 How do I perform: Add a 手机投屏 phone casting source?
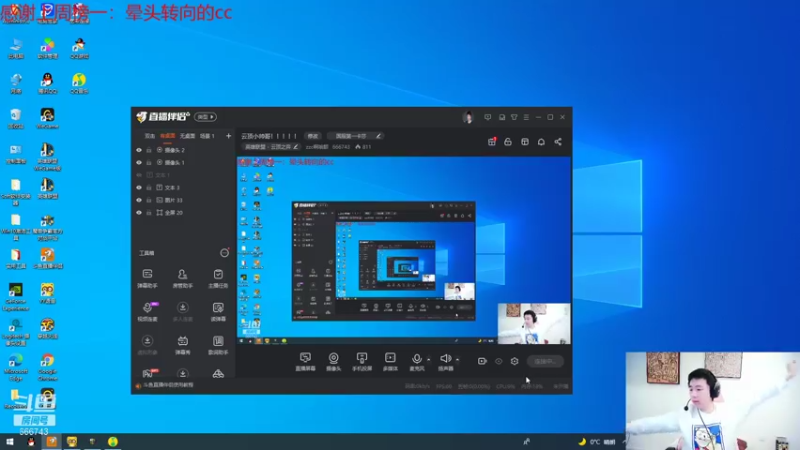click(x=362, y=361)
